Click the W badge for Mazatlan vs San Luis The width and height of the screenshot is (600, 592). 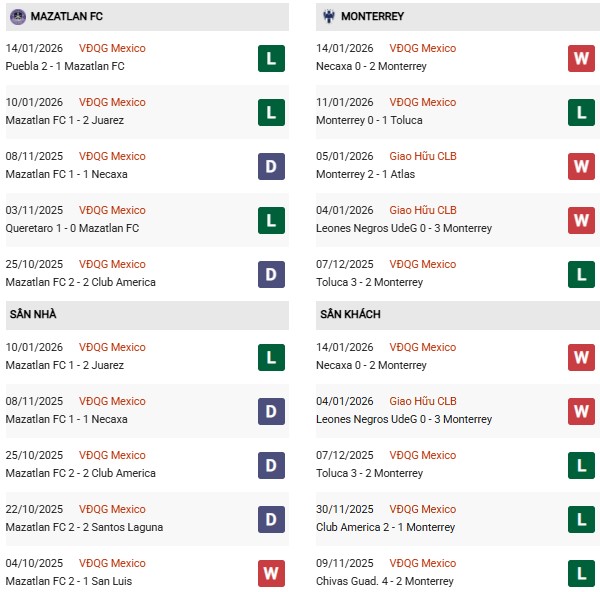pyautogui.click(x=271, y=573)
